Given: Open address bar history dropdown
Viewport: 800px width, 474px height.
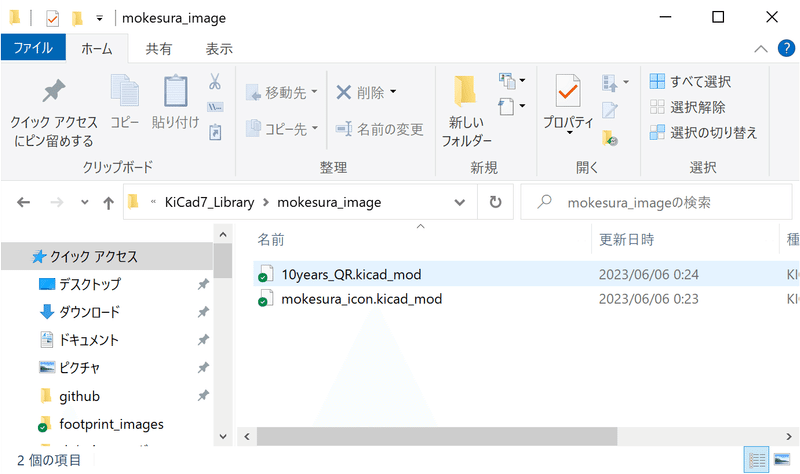Looking at the screenshot, I should point(460,203).
